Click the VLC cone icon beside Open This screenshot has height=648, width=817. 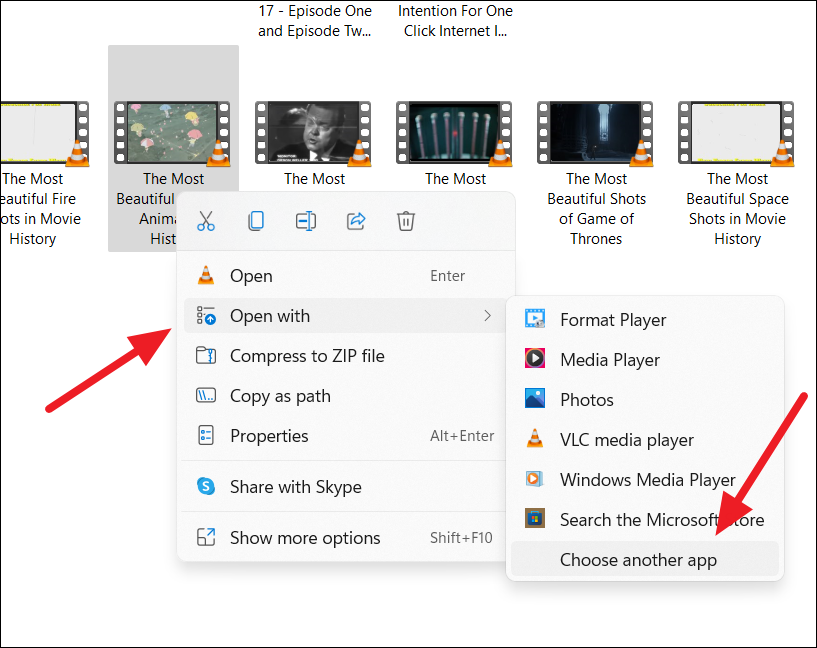(x=206, y=275)
